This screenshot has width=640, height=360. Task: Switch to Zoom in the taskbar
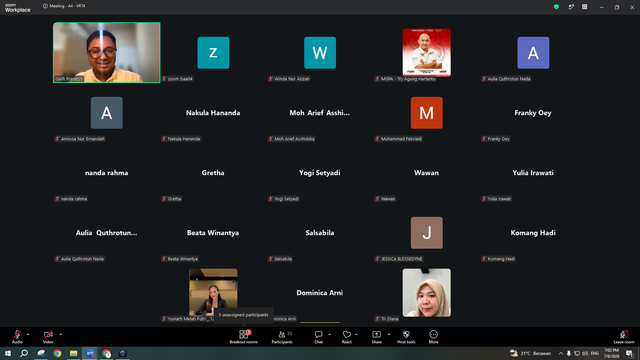click(90, 353)
